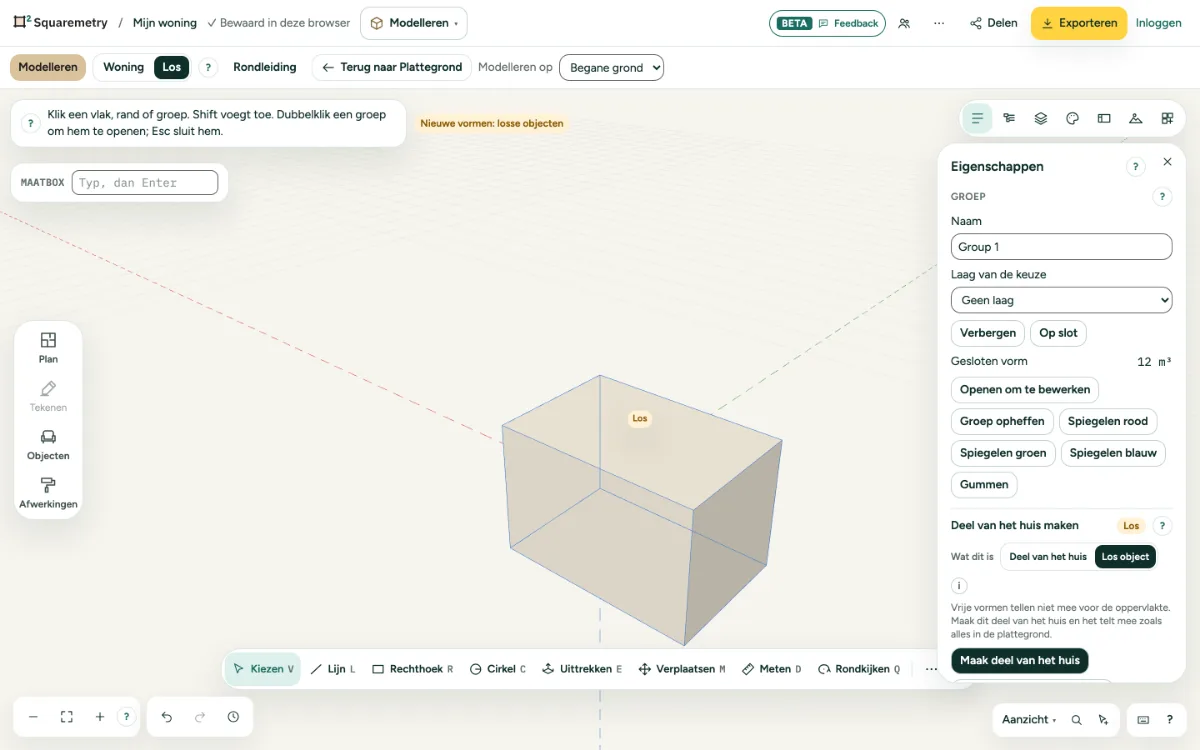Open the Begane grond floor dropdown
This screenshot has width=1200, height=750.
[x=611, y=67]
